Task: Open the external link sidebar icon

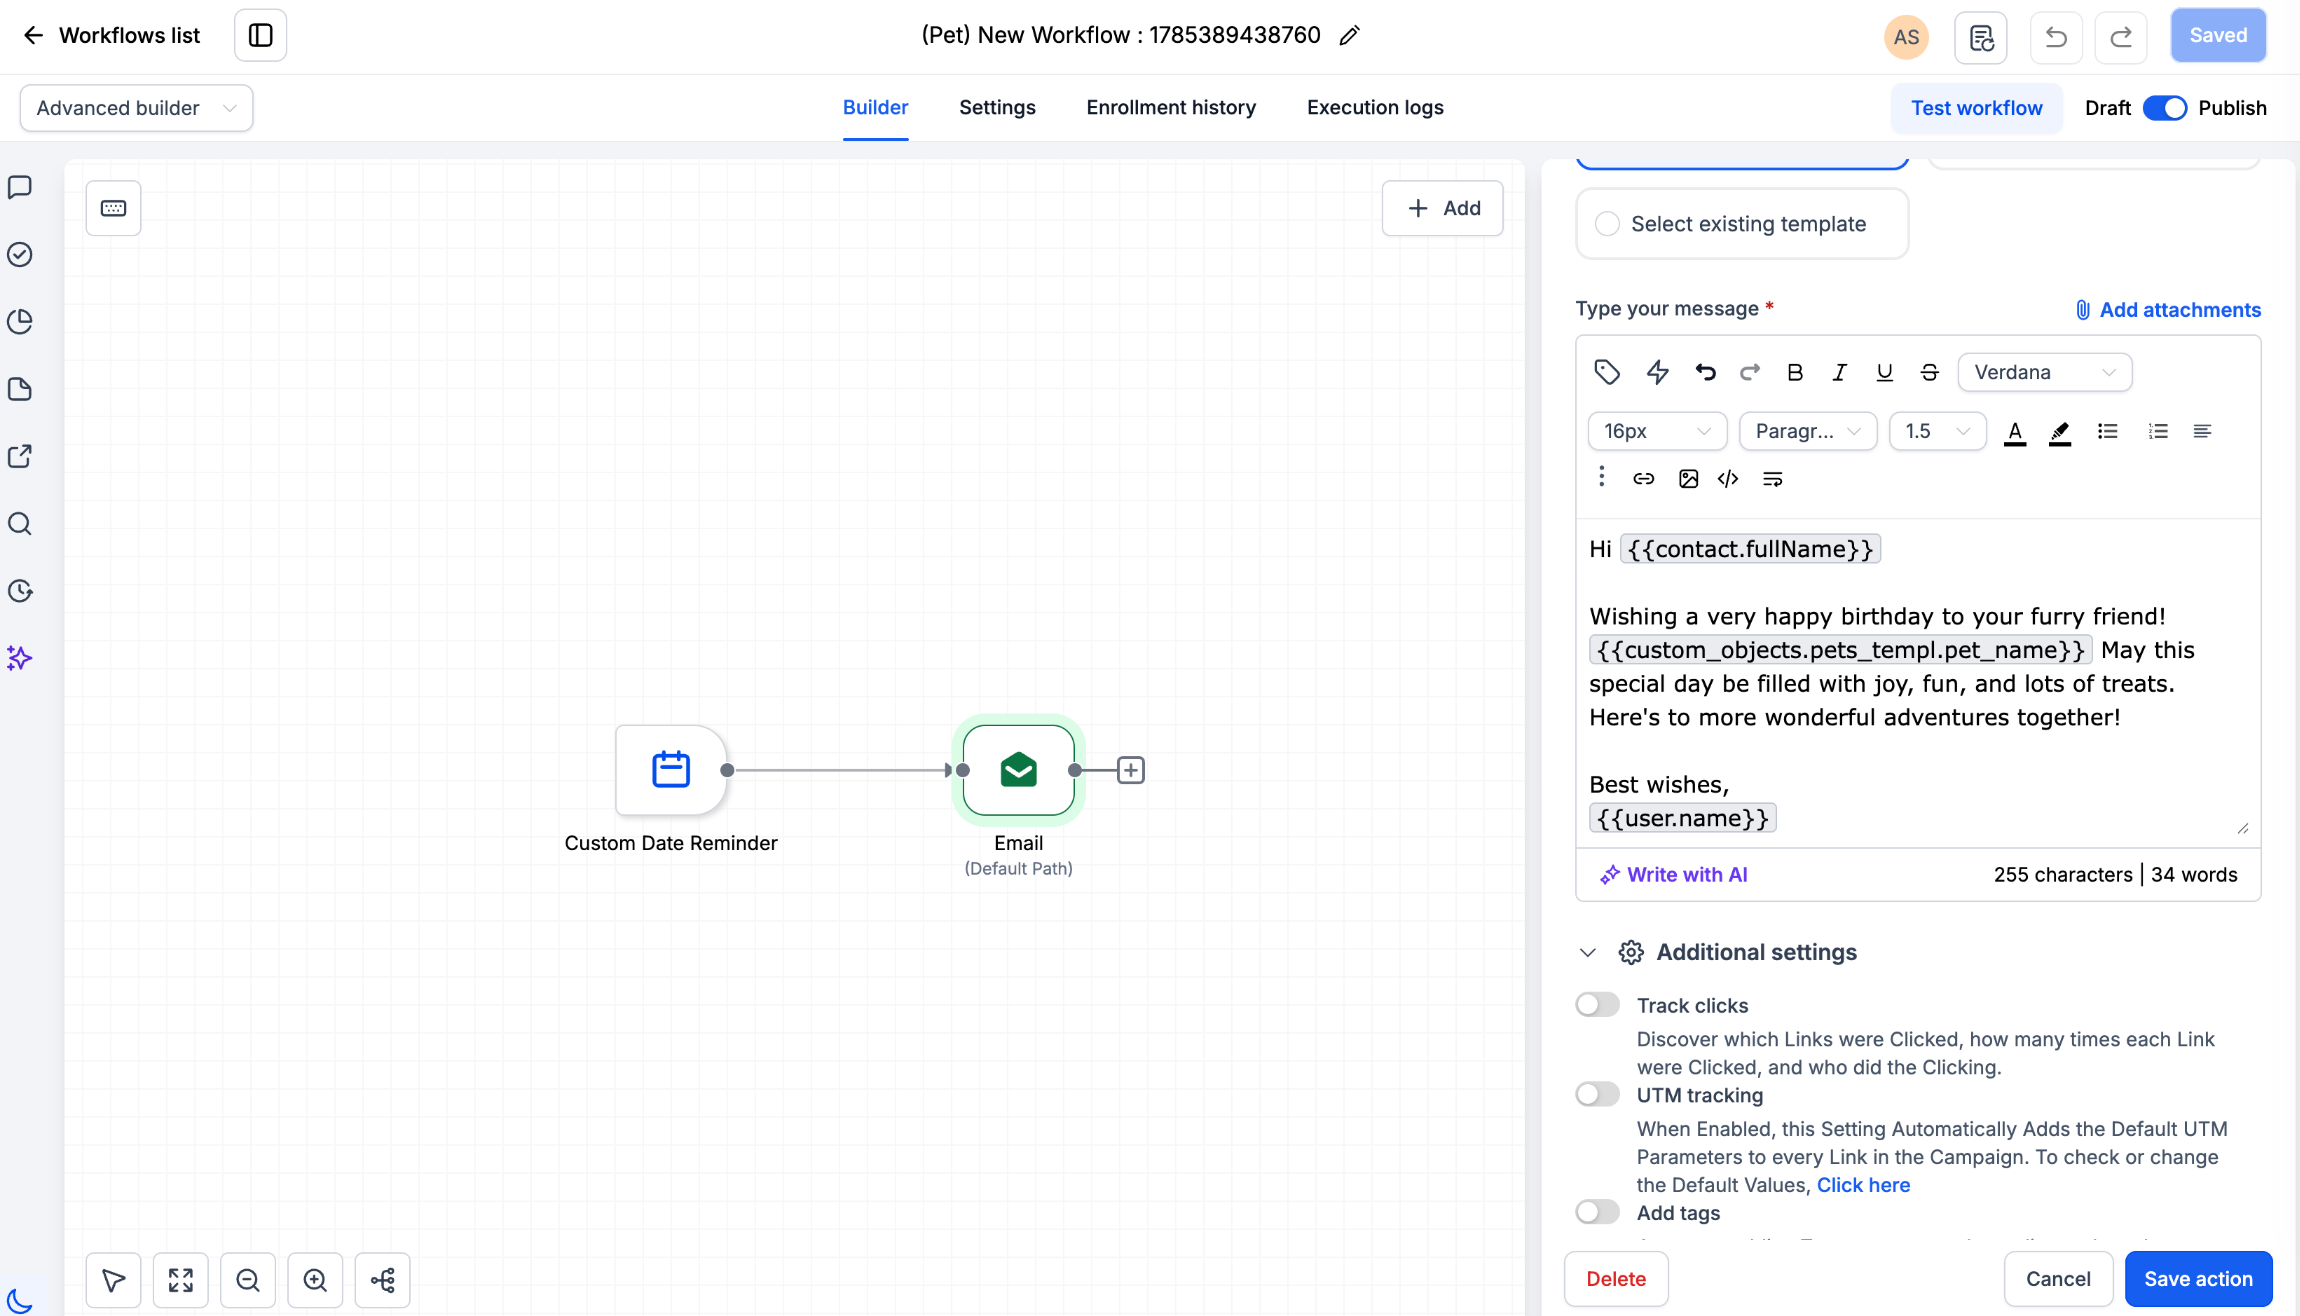Action: 20,456
